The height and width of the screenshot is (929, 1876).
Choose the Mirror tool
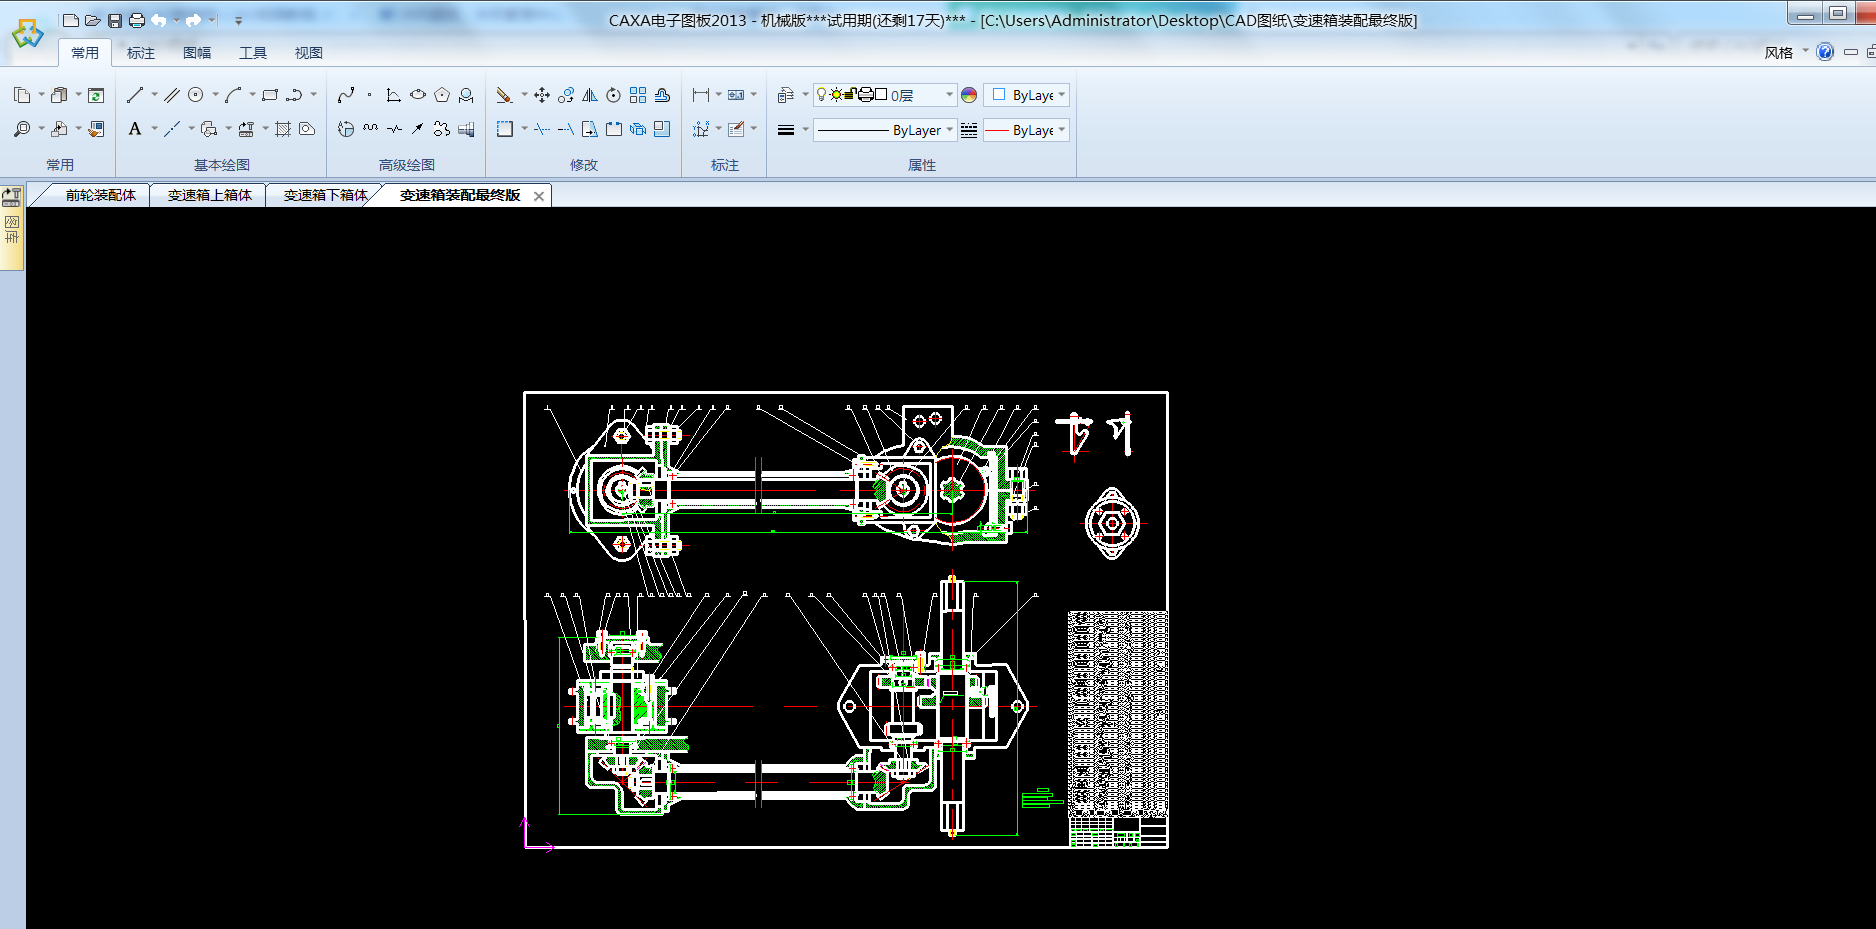(590, 95)
